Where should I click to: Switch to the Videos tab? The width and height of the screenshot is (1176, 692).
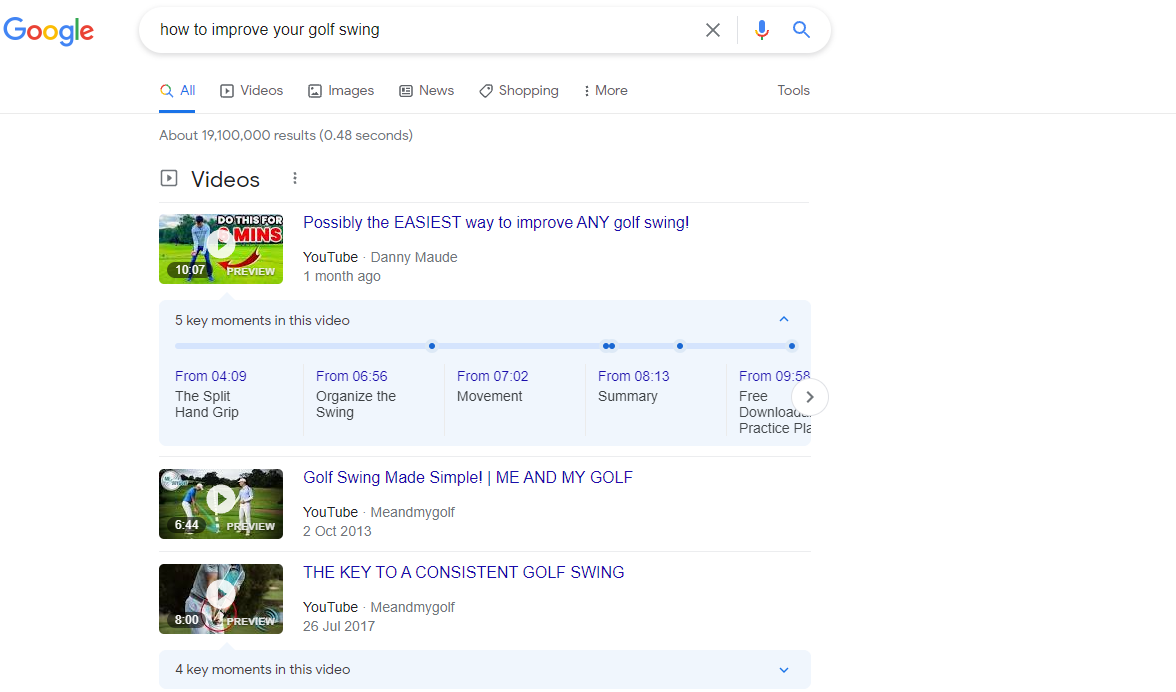pyautogui.click(x=251, y=91)
